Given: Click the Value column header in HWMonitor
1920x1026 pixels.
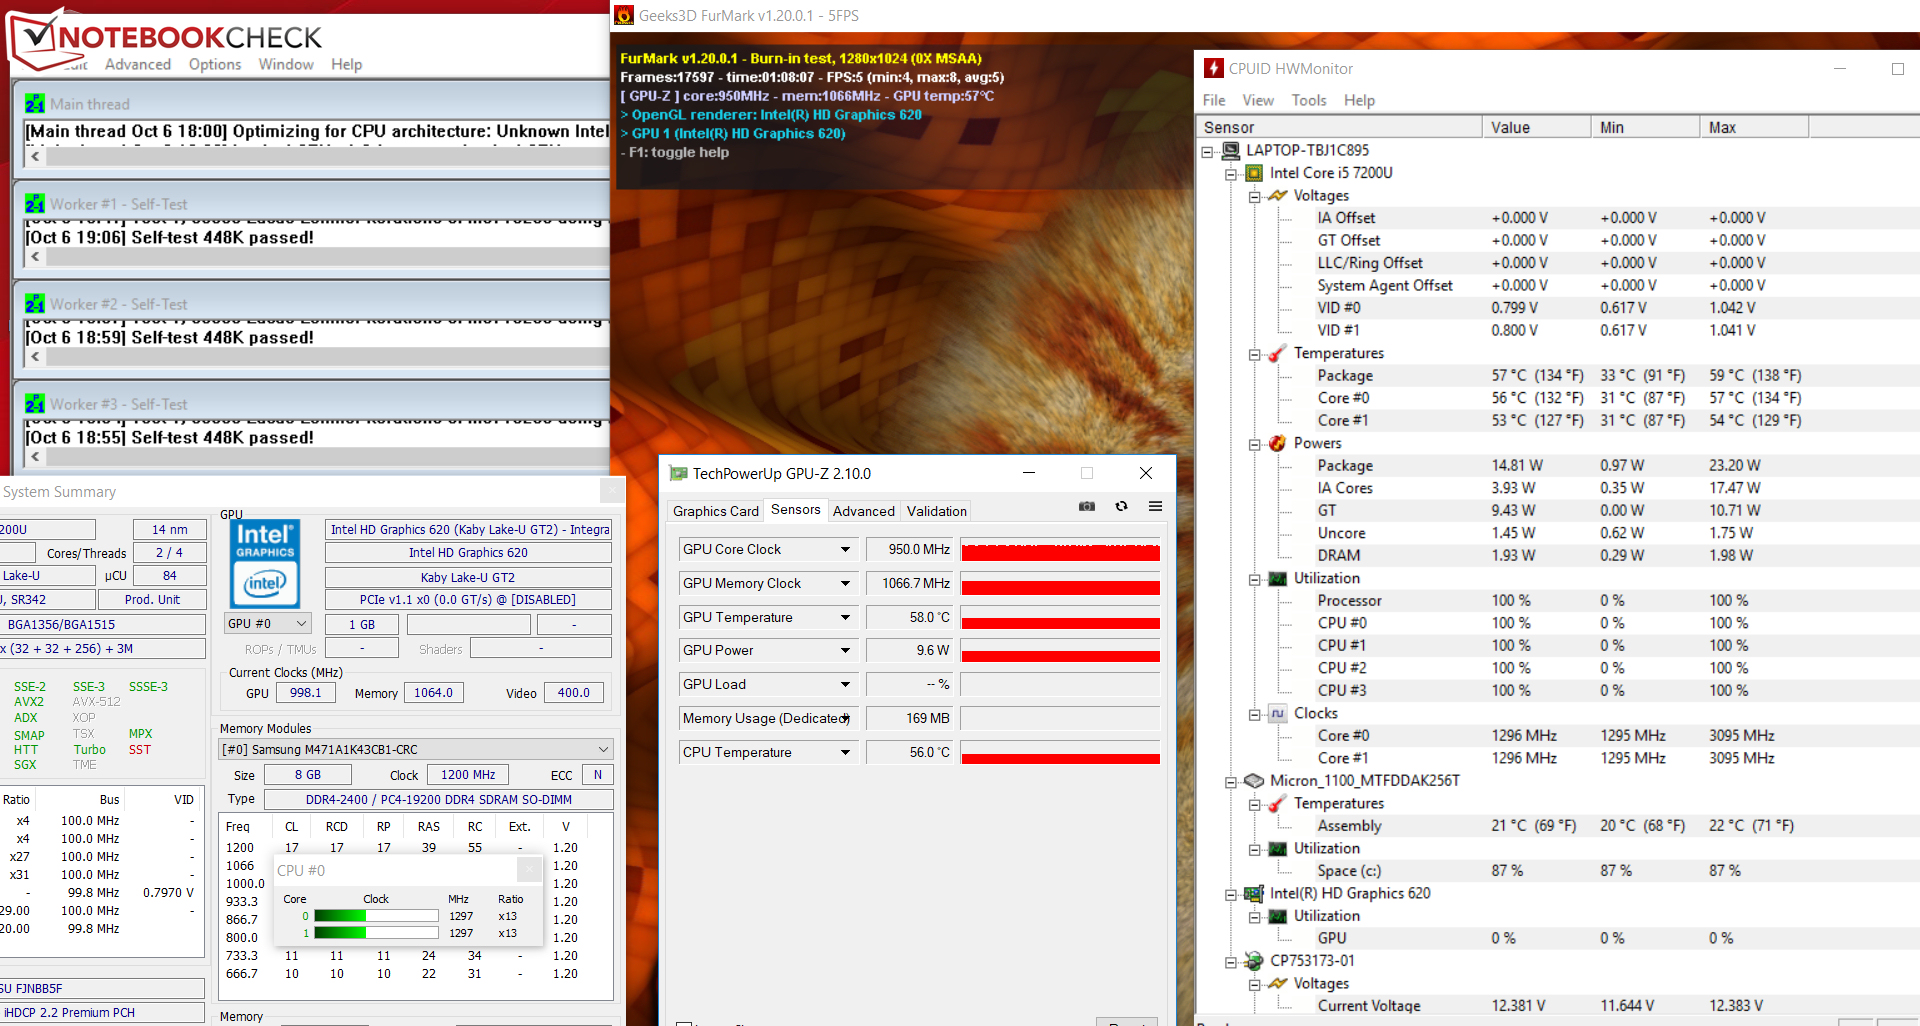Looking at the screenshot, I should point(1537,127).
